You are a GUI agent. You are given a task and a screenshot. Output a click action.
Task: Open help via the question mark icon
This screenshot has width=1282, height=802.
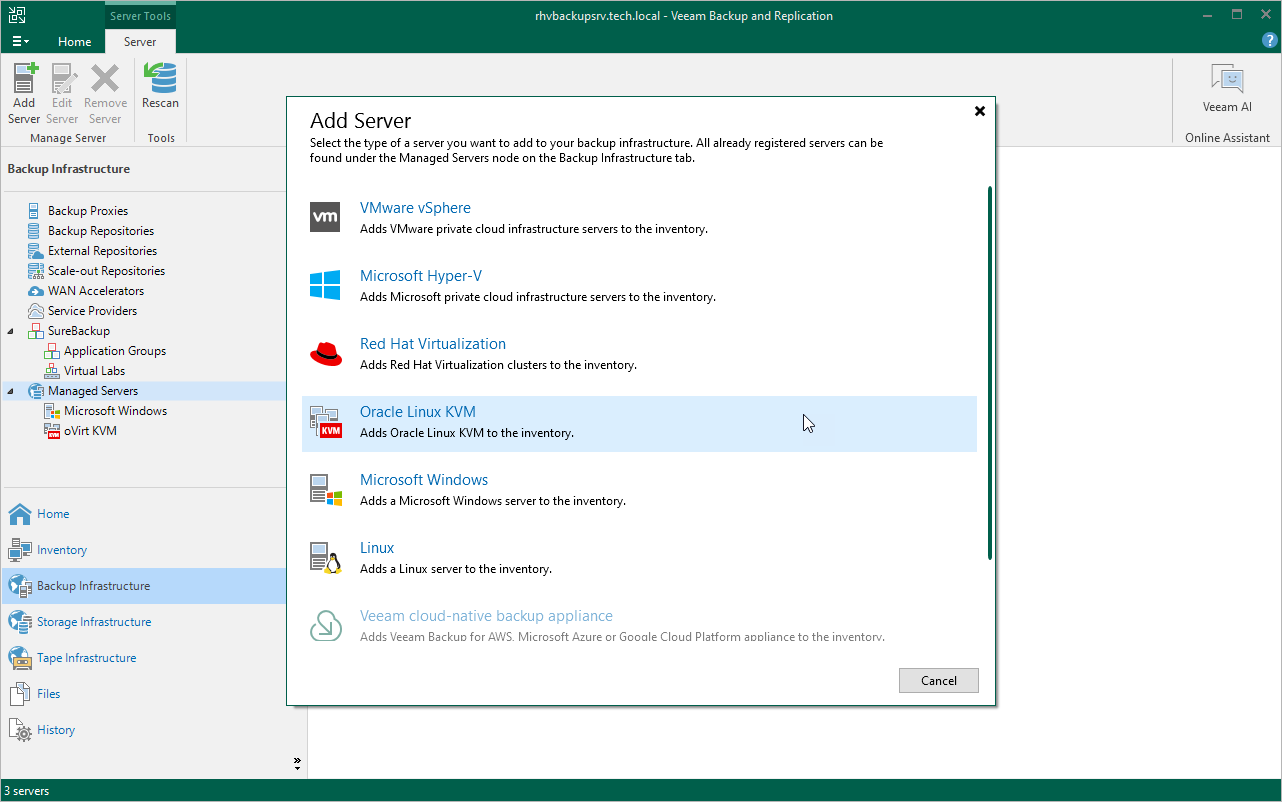point(1269,40)
